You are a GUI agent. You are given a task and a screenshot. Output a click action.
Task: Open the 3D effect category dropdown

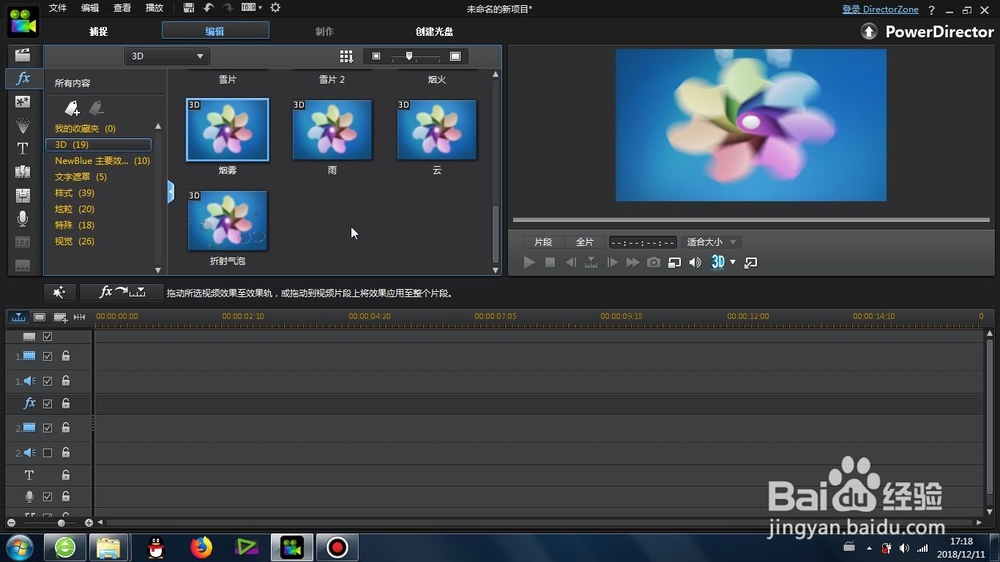(166, 56)
